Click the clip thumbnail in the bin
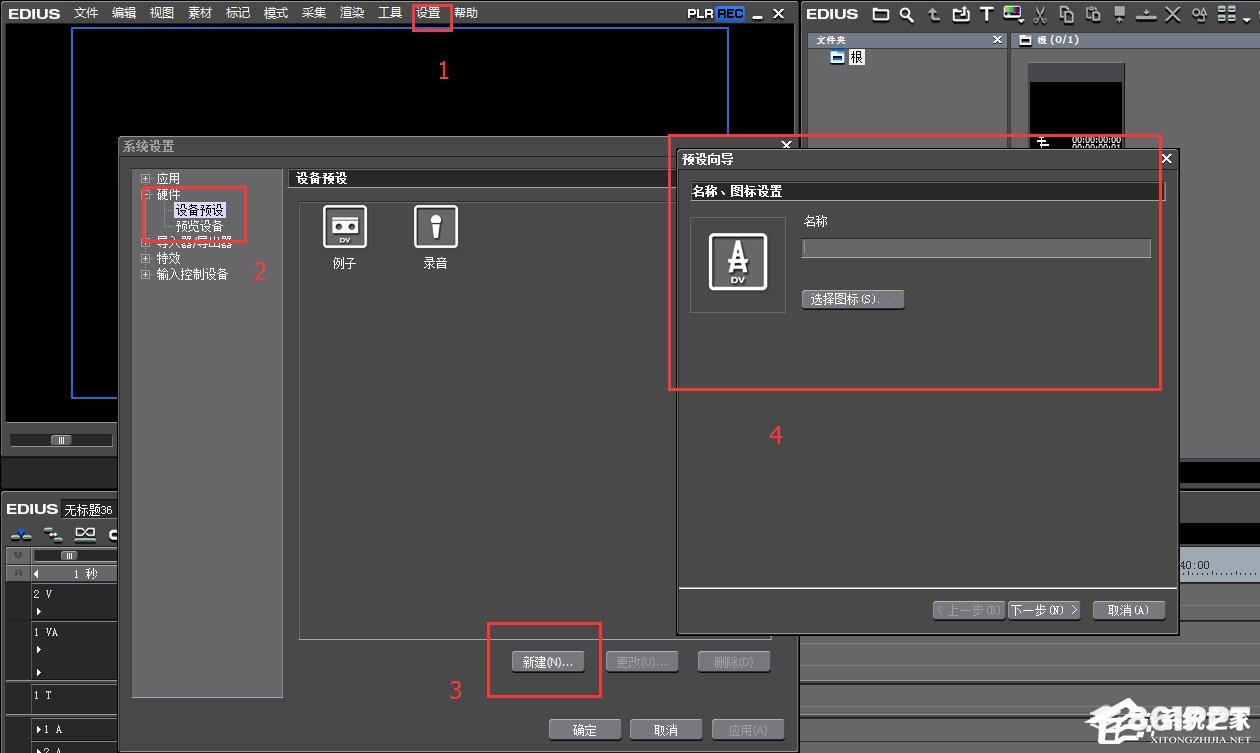The image size is (1260, 753). [1076, 107]
